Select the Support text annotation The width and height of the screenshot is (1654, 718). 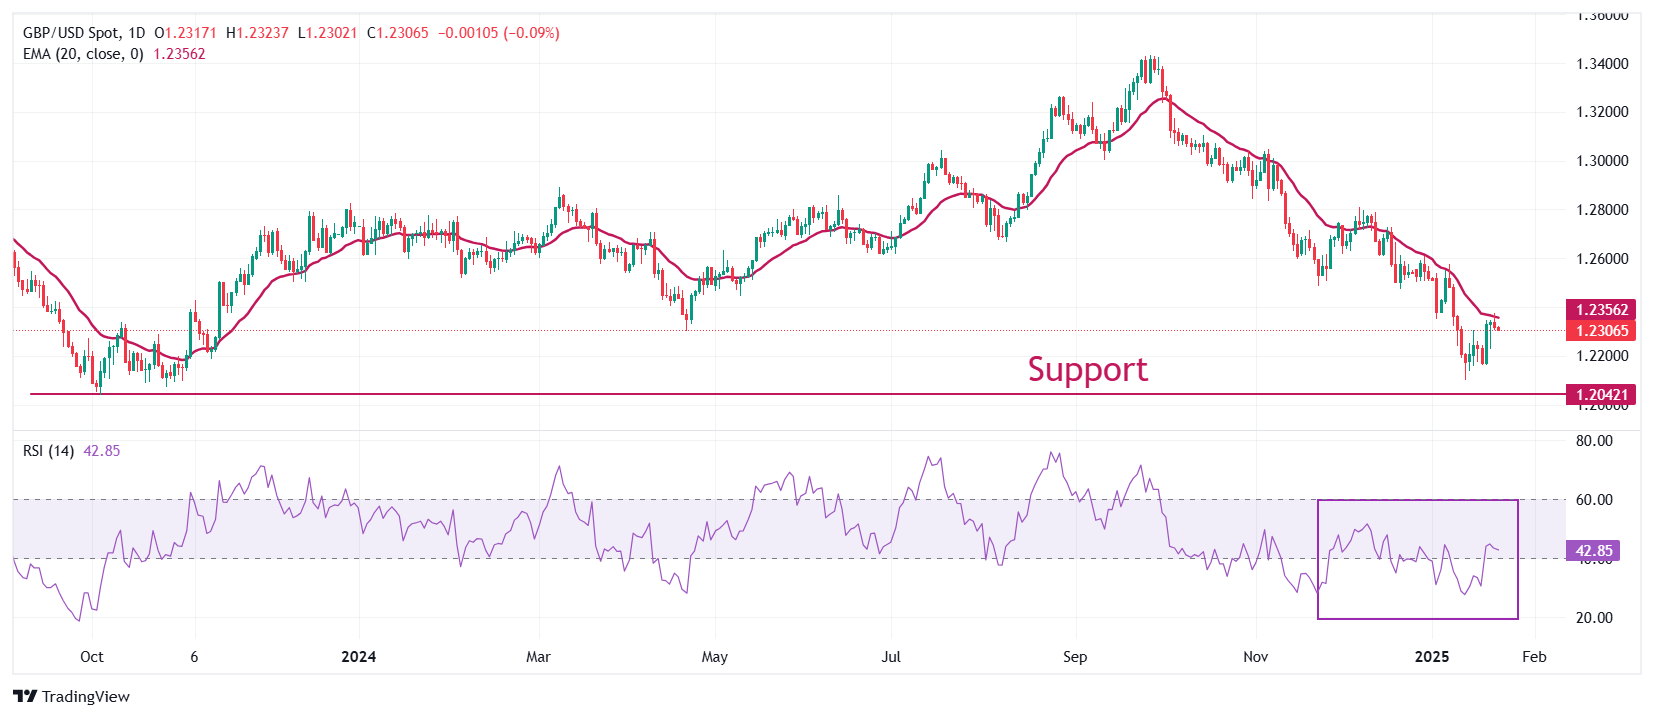[1087, 369]
